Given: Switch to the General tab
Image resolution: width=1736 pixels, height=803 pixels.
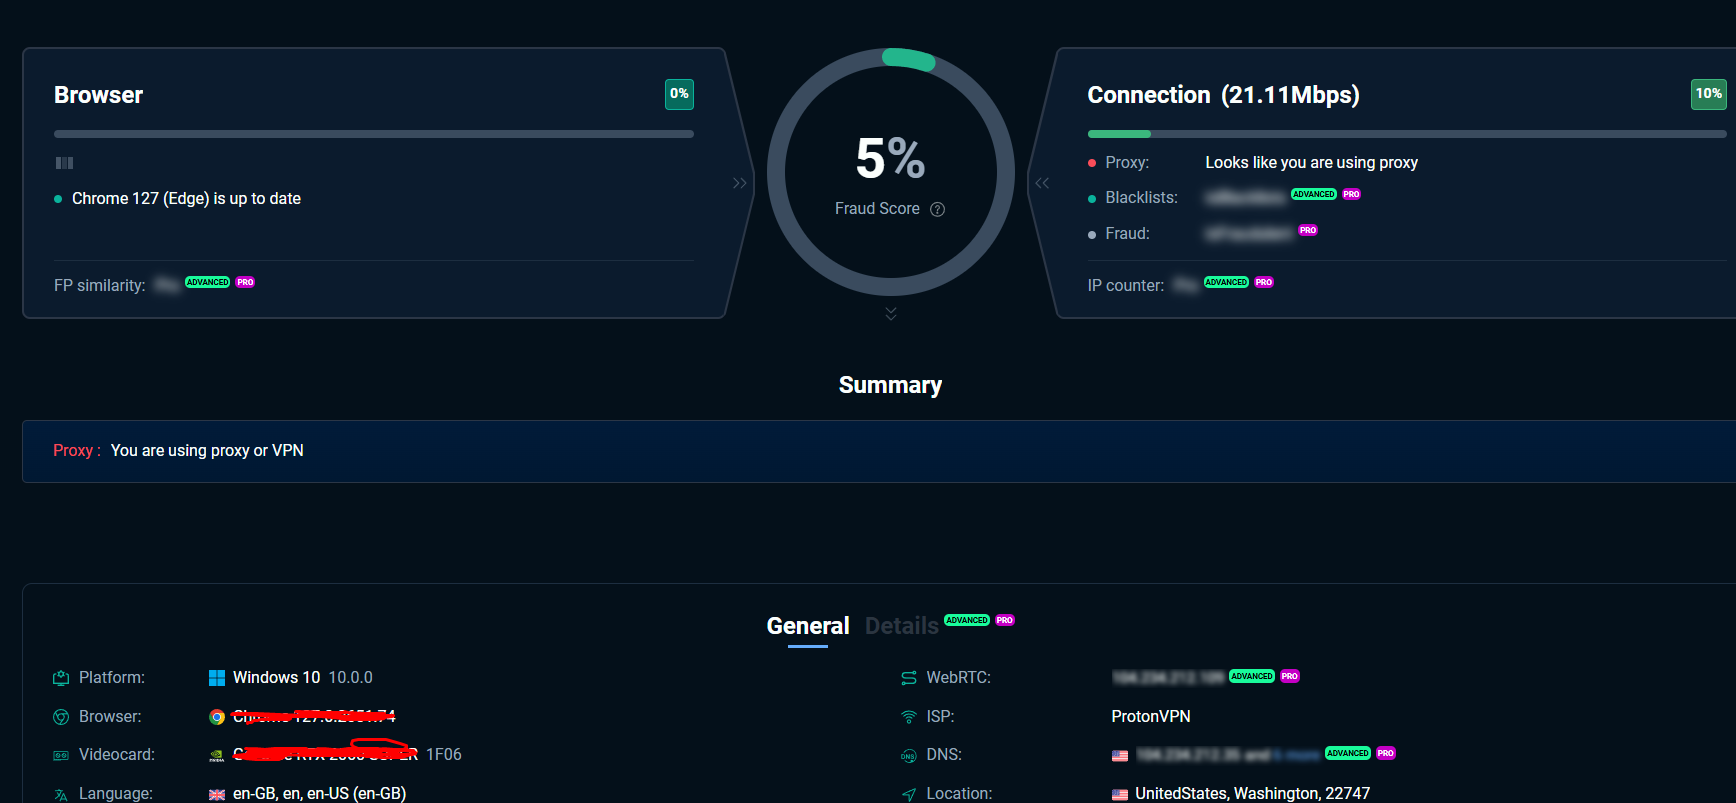Looking at the screenshot, I should pyautogui.click(x=807, y=626).
